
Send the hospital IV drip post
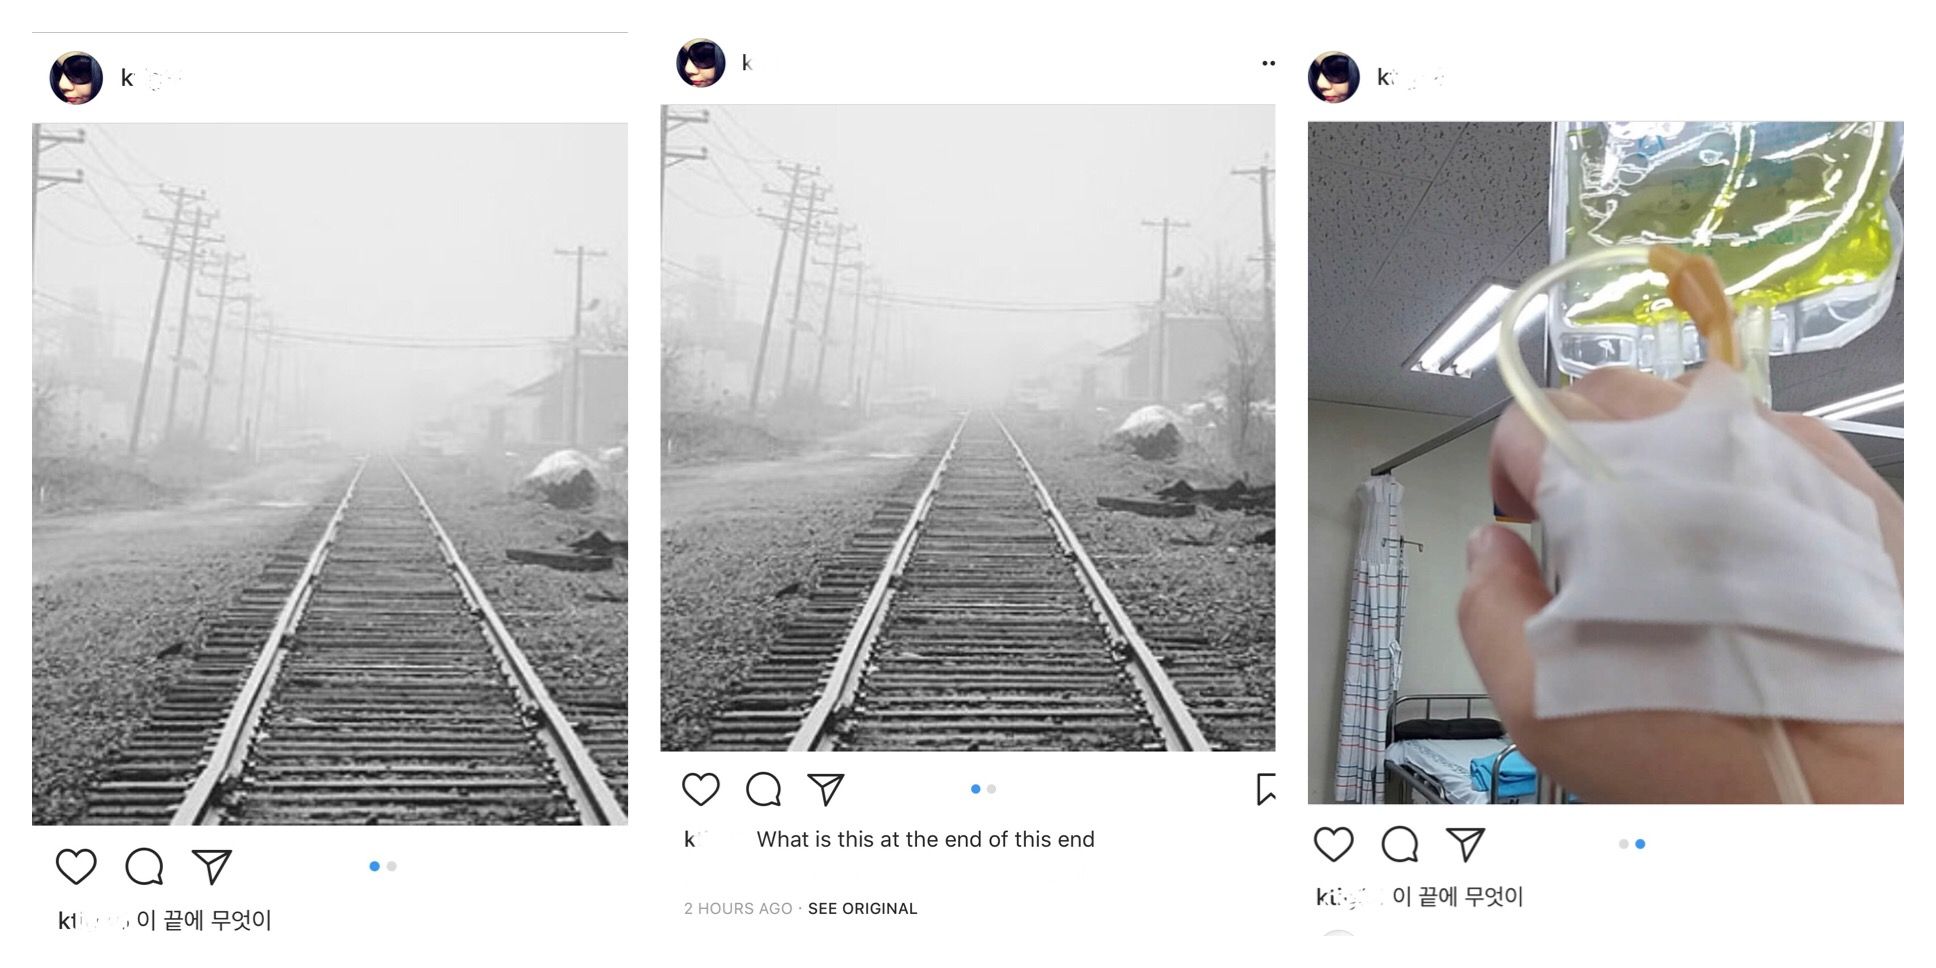pos(1465,844)
